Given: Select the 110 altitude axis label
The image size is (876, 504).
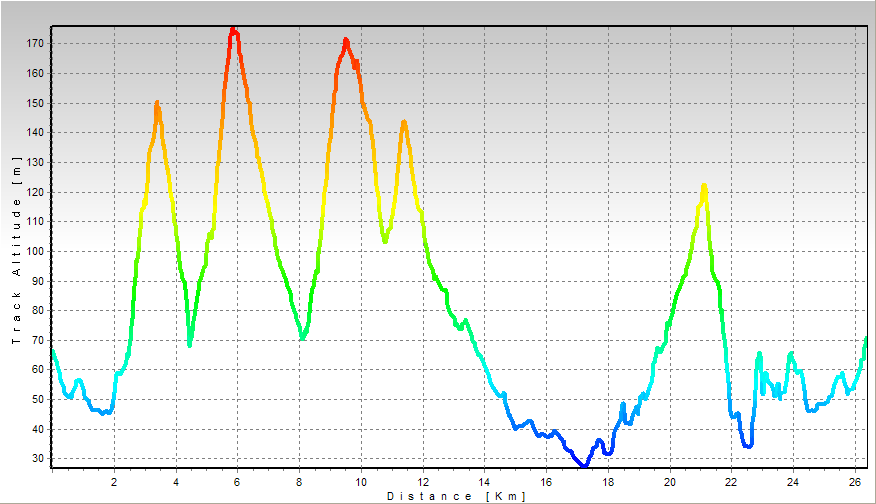Looking at the screenshot, I should pyautogui.click(x=35, y=221).
